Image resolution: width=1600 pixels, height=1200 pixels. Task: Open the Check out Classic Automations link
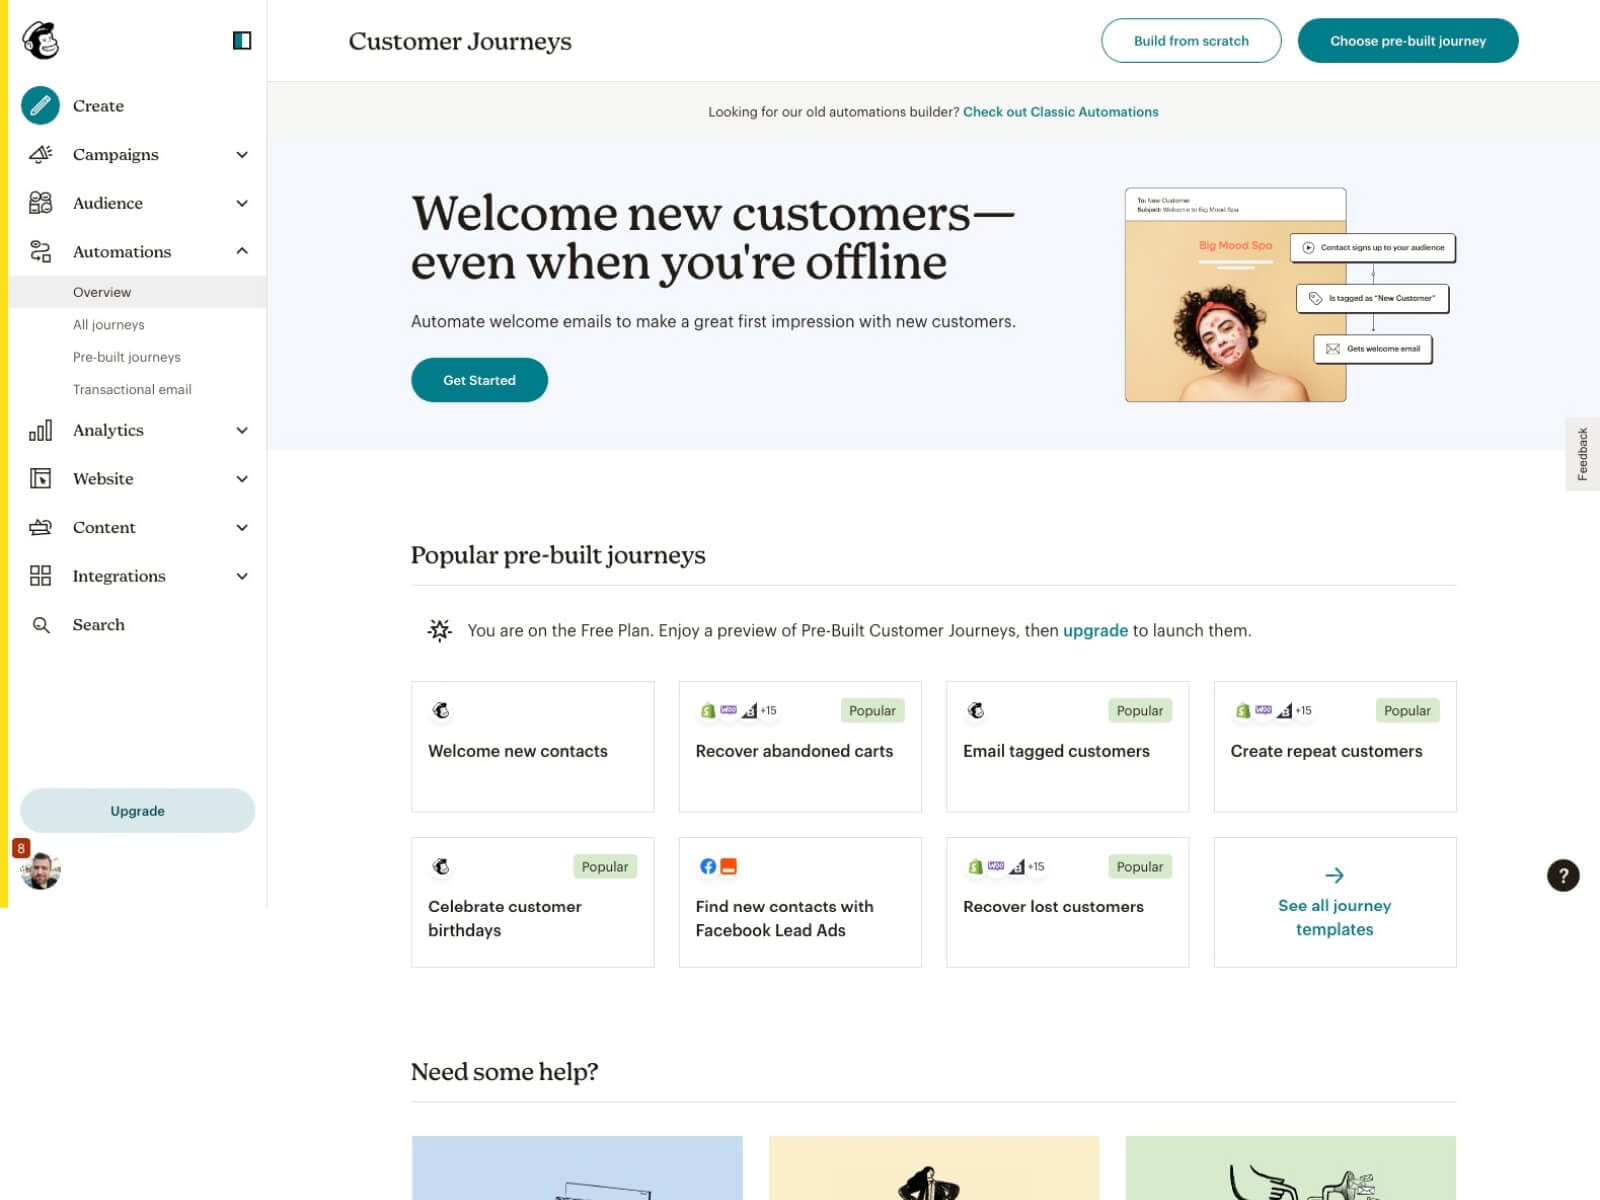(1060, 112)
